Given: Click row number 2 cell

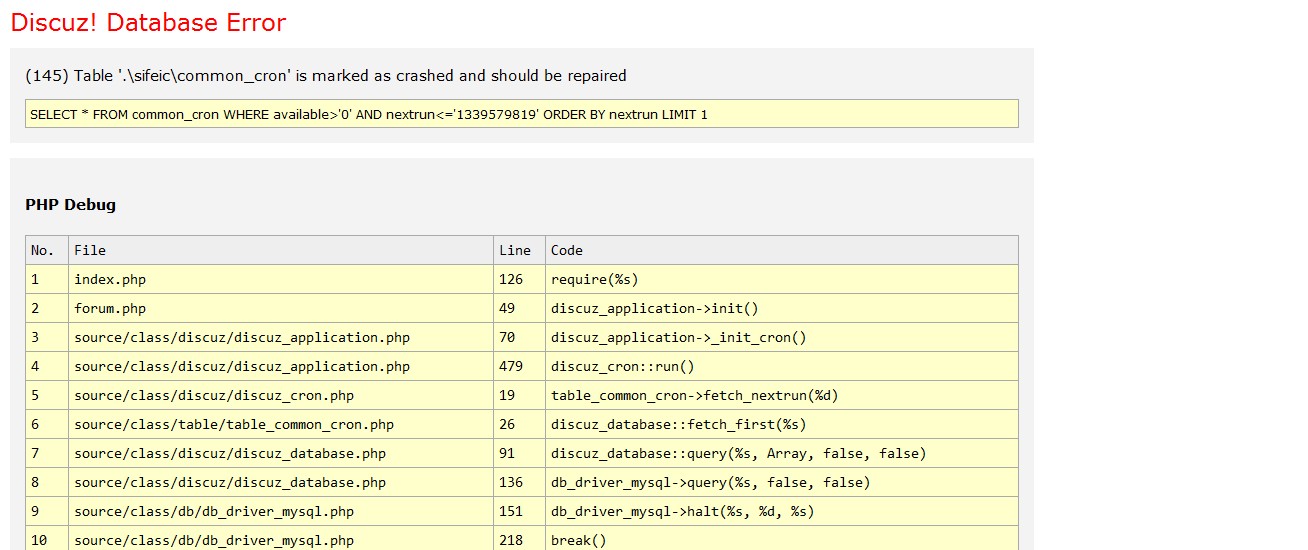Looking at the screenshot, I should coord(47,308).
